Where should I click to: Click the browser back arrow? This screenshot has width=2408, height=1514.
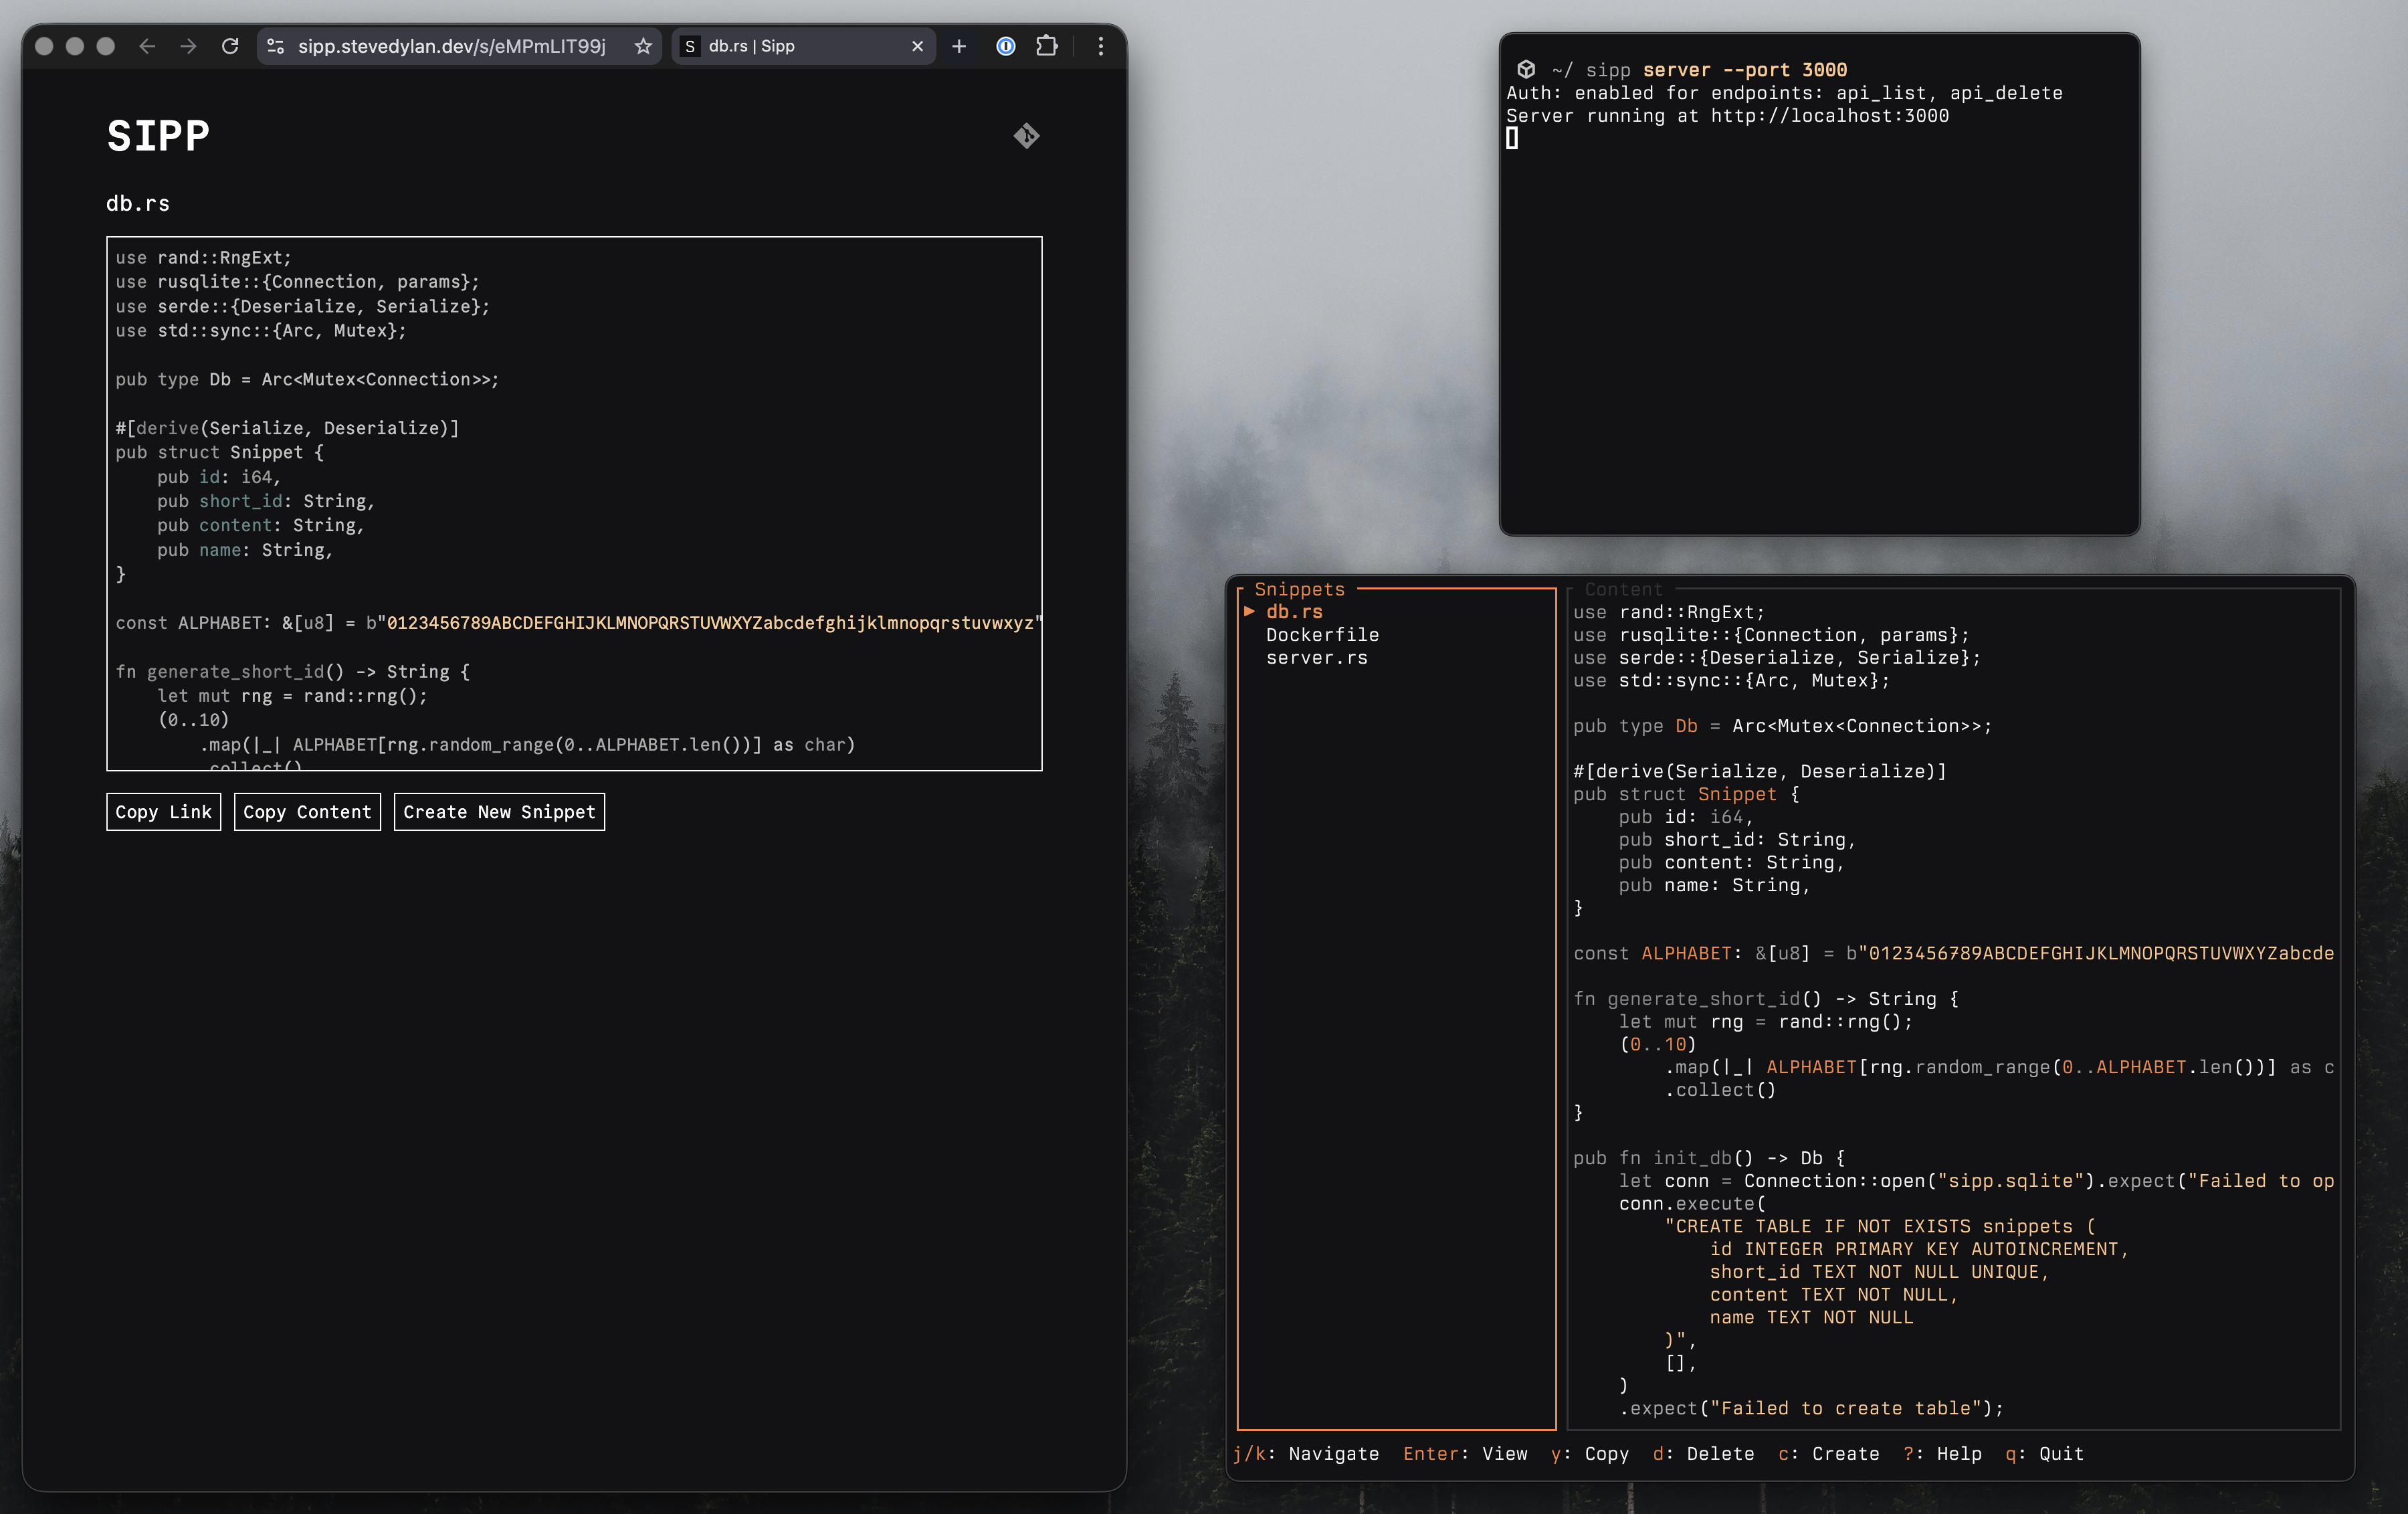(147, 46)
